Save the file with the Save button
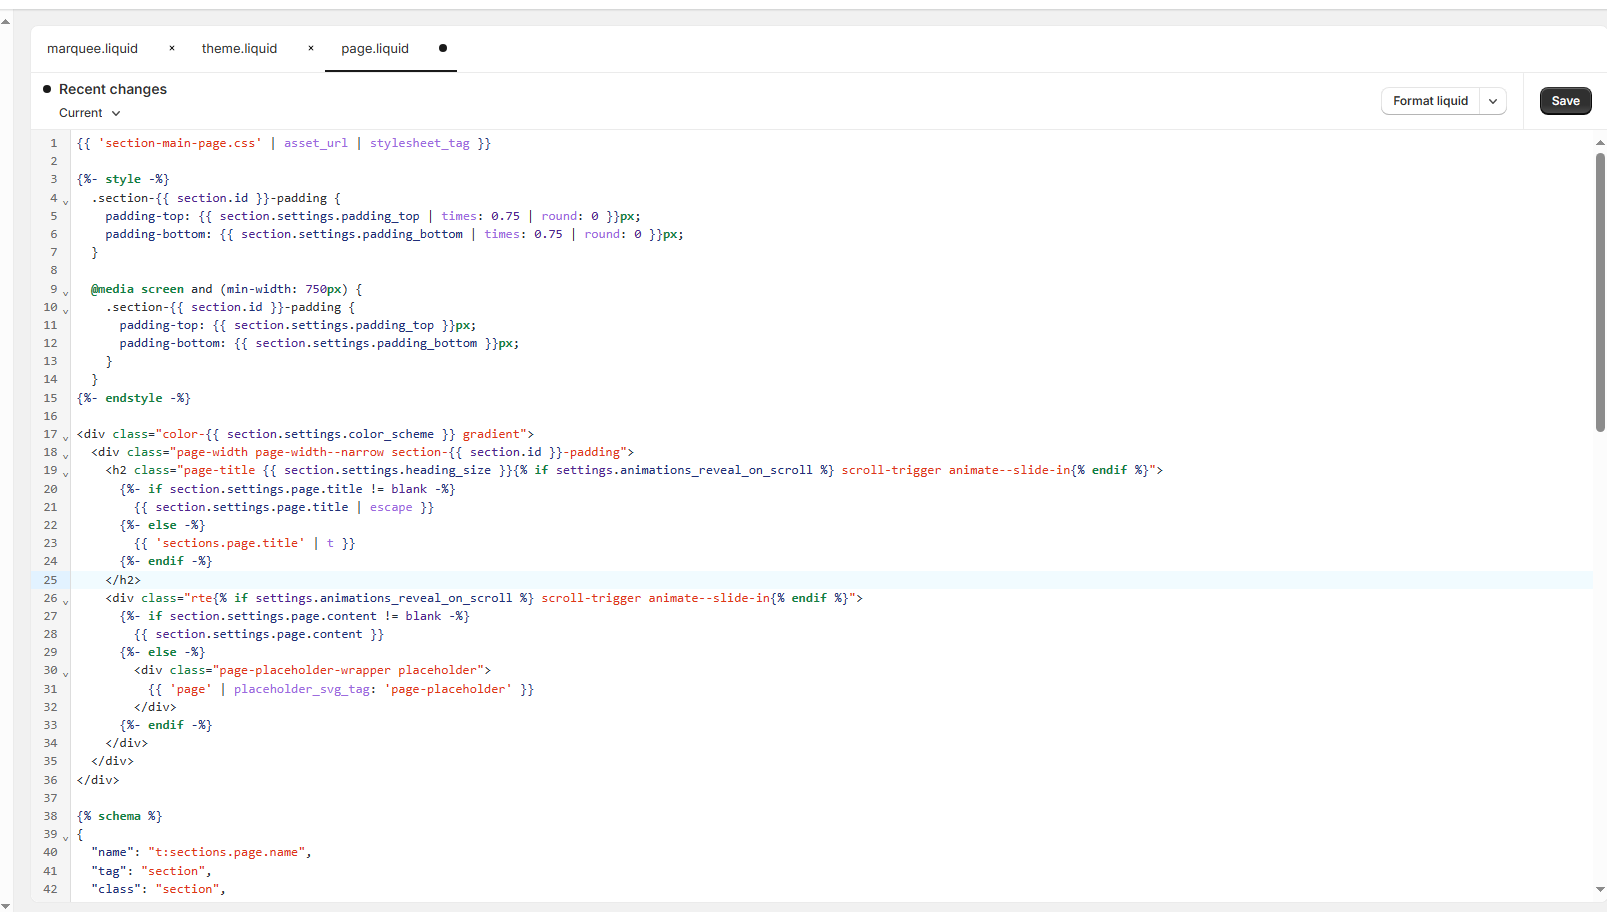 pyautogui.click(x=1565, y=101)
